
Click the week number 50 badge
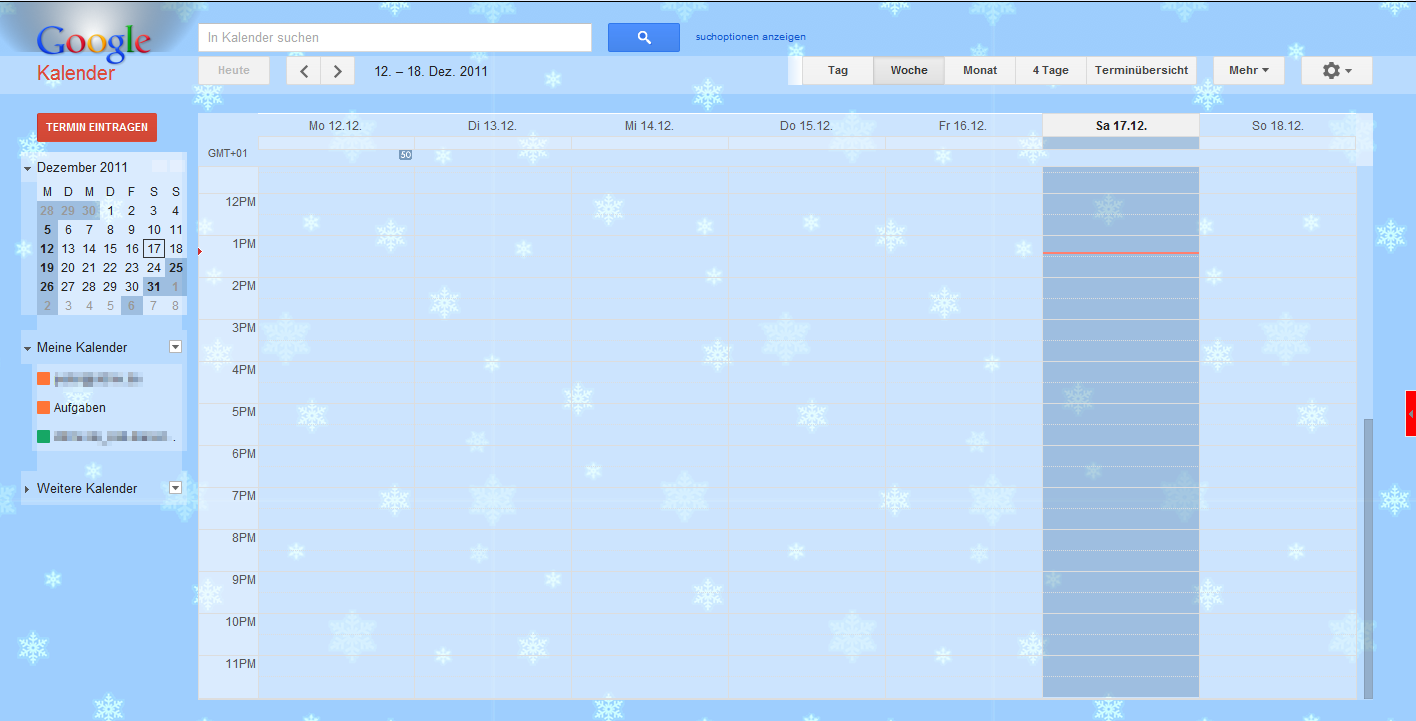coord(405,155)
